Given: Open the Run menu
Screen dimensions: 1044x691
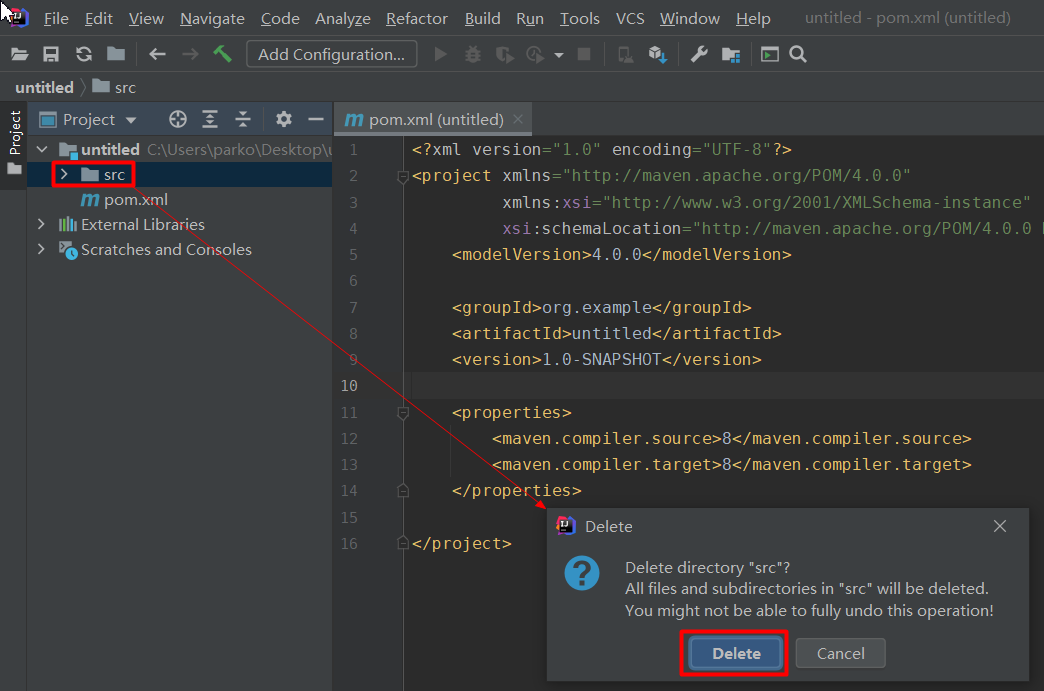Looking at the screenshot, I should click(x=530, y=19).
